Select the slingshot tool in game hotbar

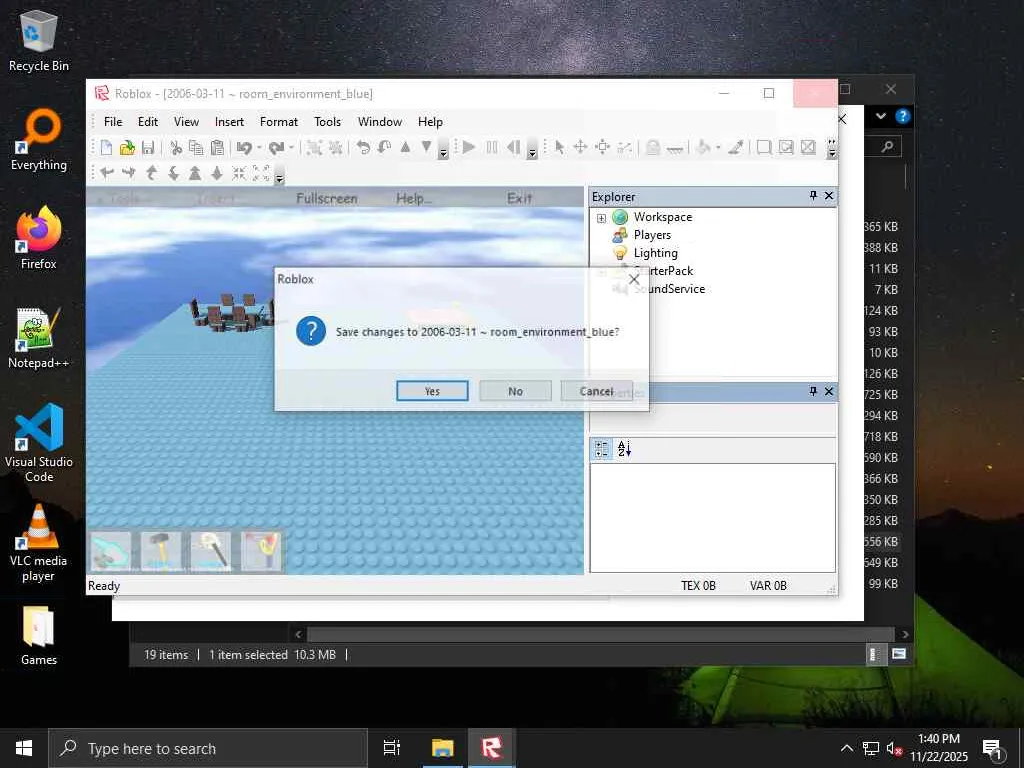262,552
